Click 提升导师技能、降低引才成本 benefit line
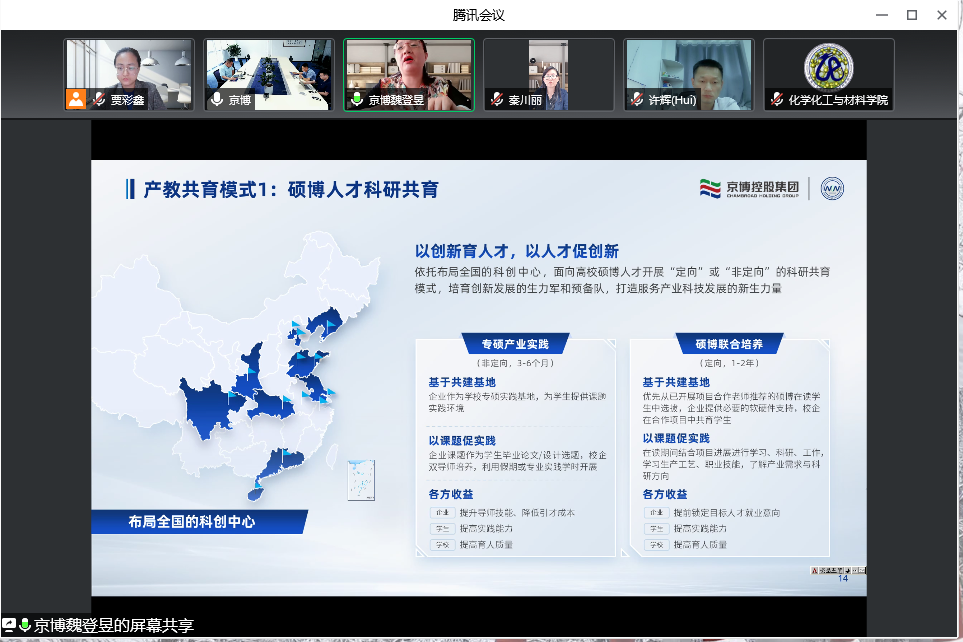The width and height of the screenshot is (963, 642). click(x=517, y=512)
